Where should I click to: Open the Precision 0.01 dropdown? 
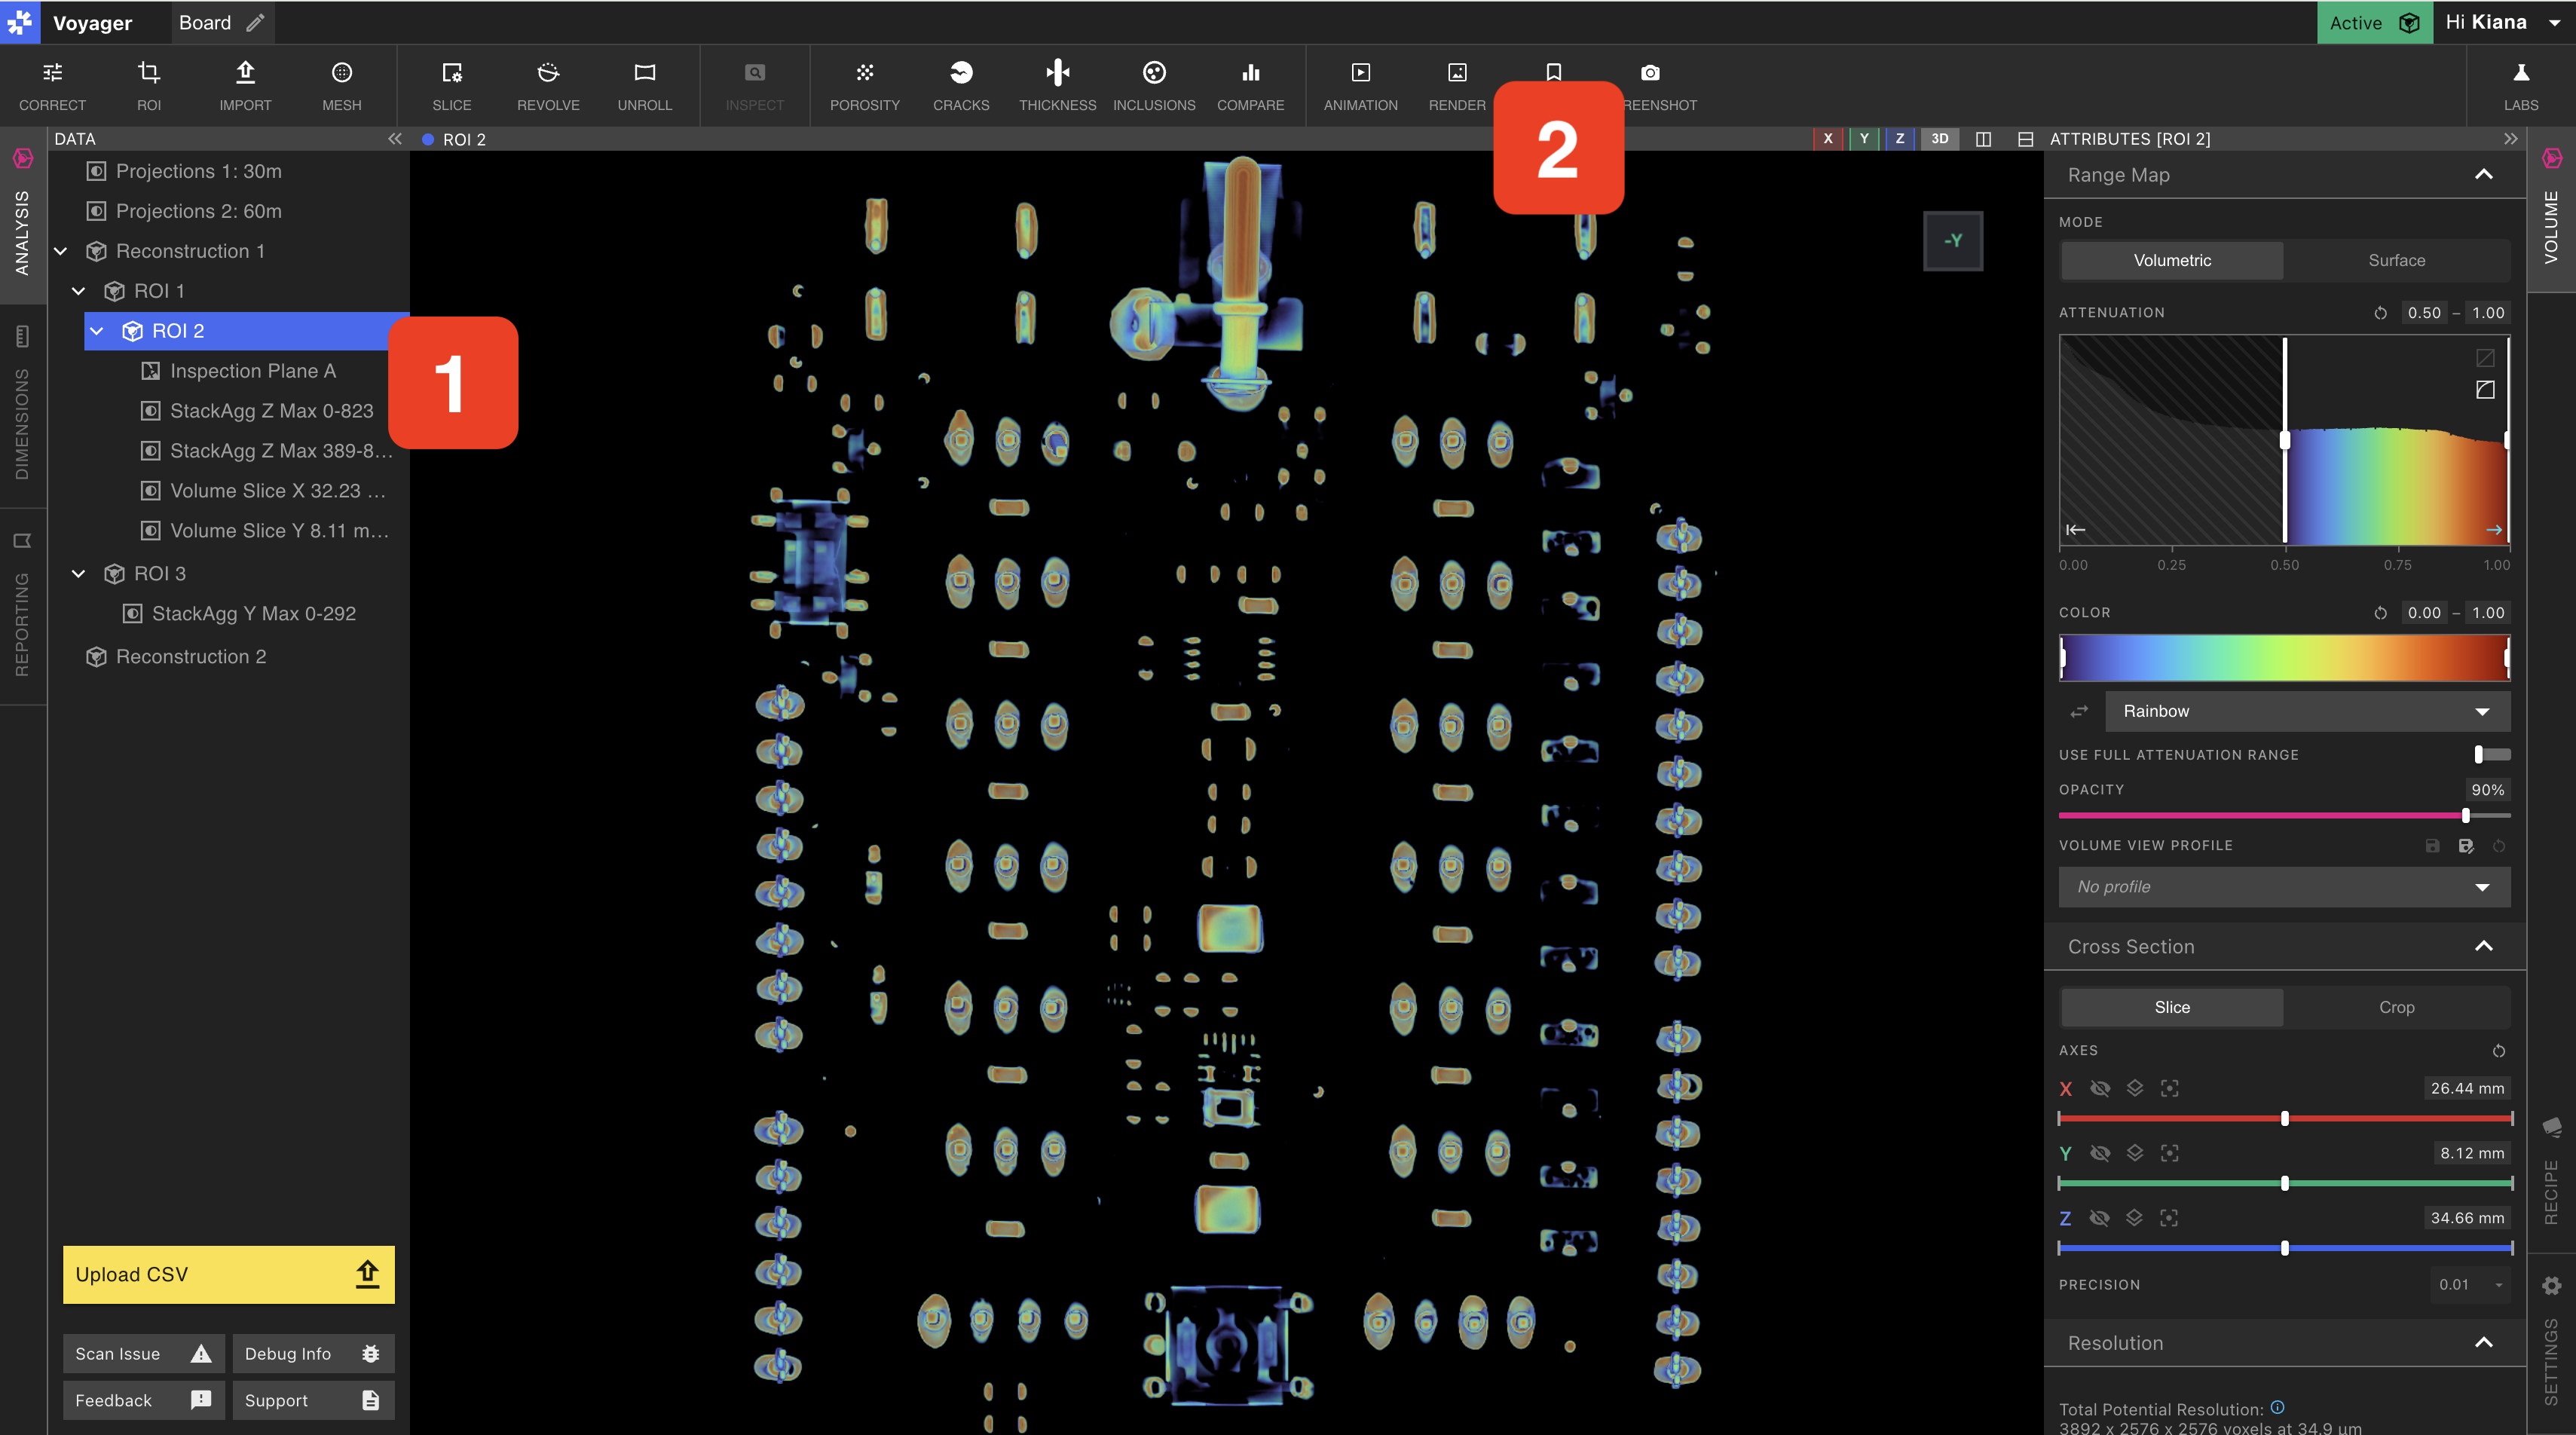click(x=2469, y=1285)
